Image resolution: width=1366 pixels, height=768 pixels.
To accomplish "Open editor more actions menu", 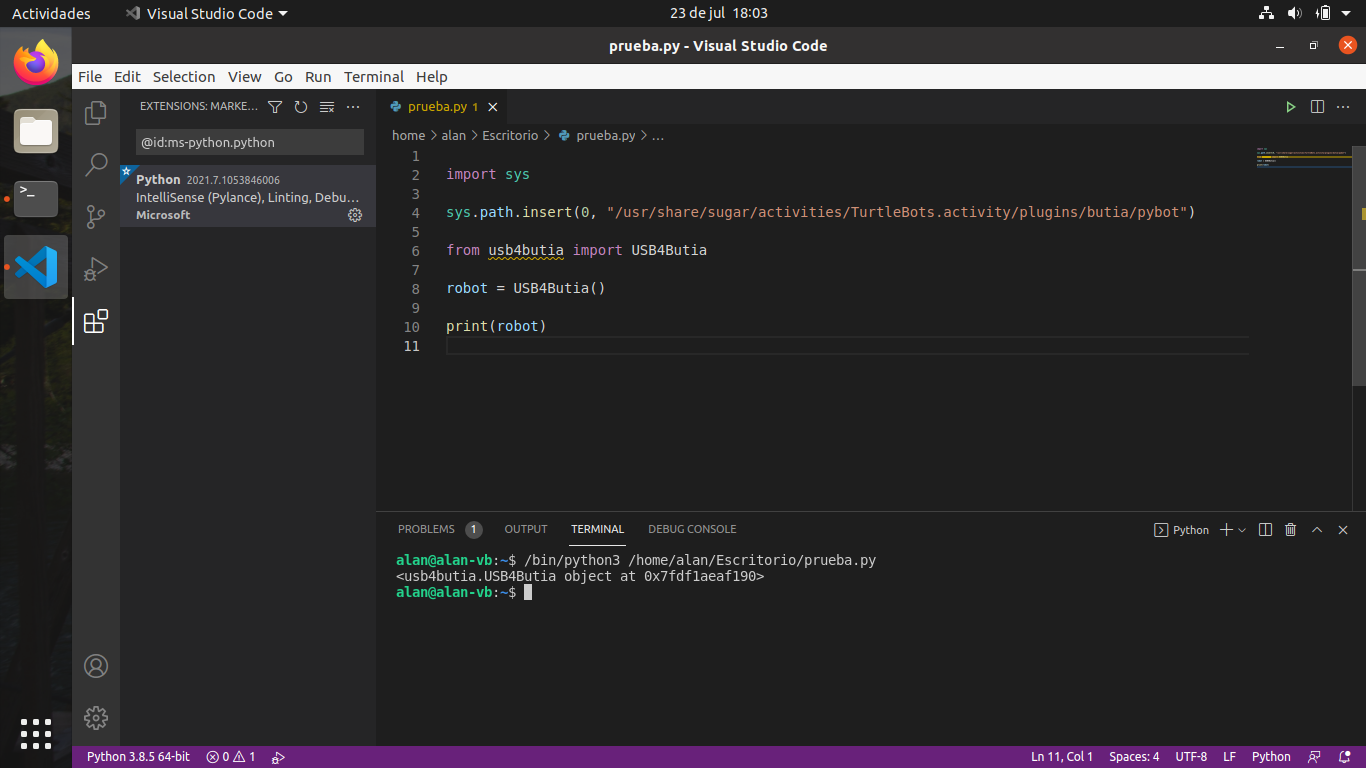I will click(x=1344, y=106).
